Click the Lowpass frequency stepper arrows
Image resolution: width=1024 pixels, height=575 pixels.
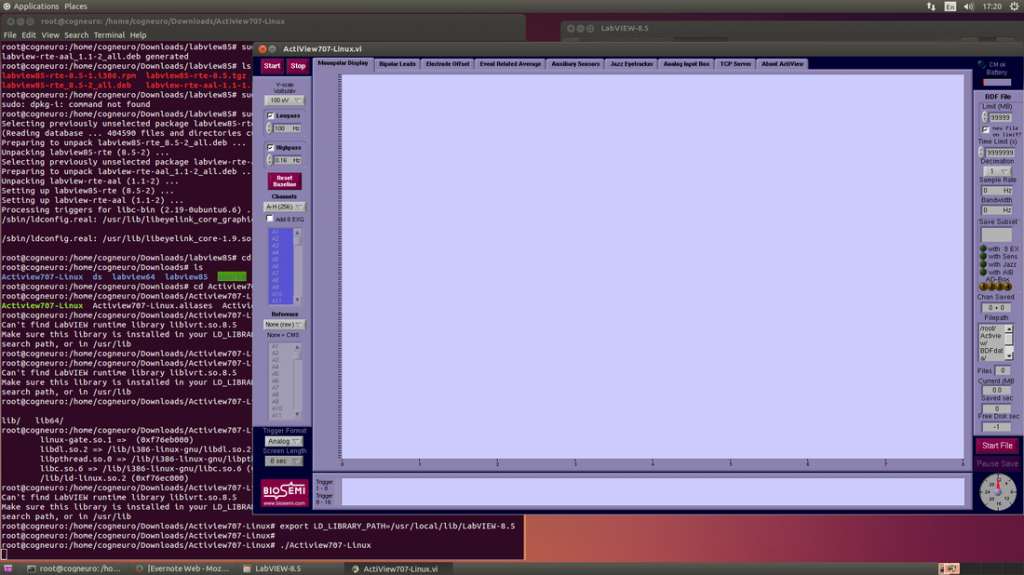268,128
